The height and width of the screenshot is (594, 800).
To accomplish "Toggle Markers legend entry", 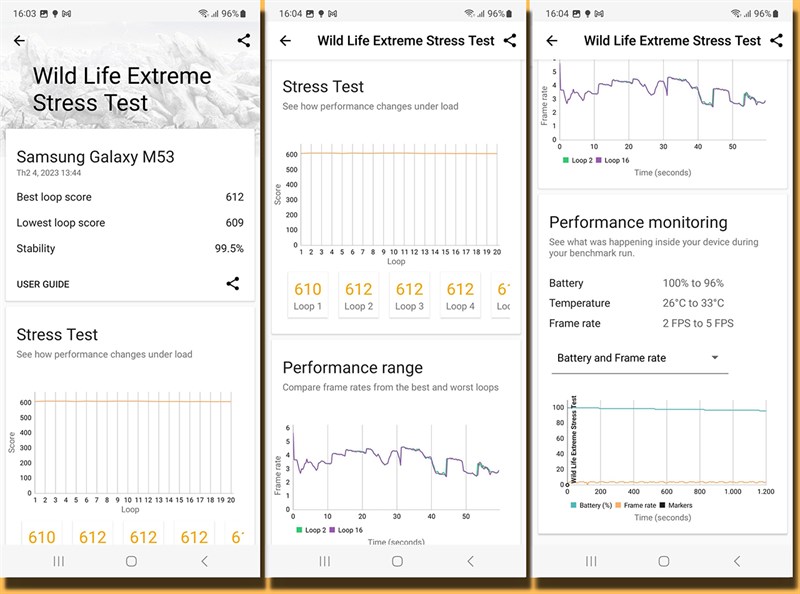I will (x=676, y=505).
